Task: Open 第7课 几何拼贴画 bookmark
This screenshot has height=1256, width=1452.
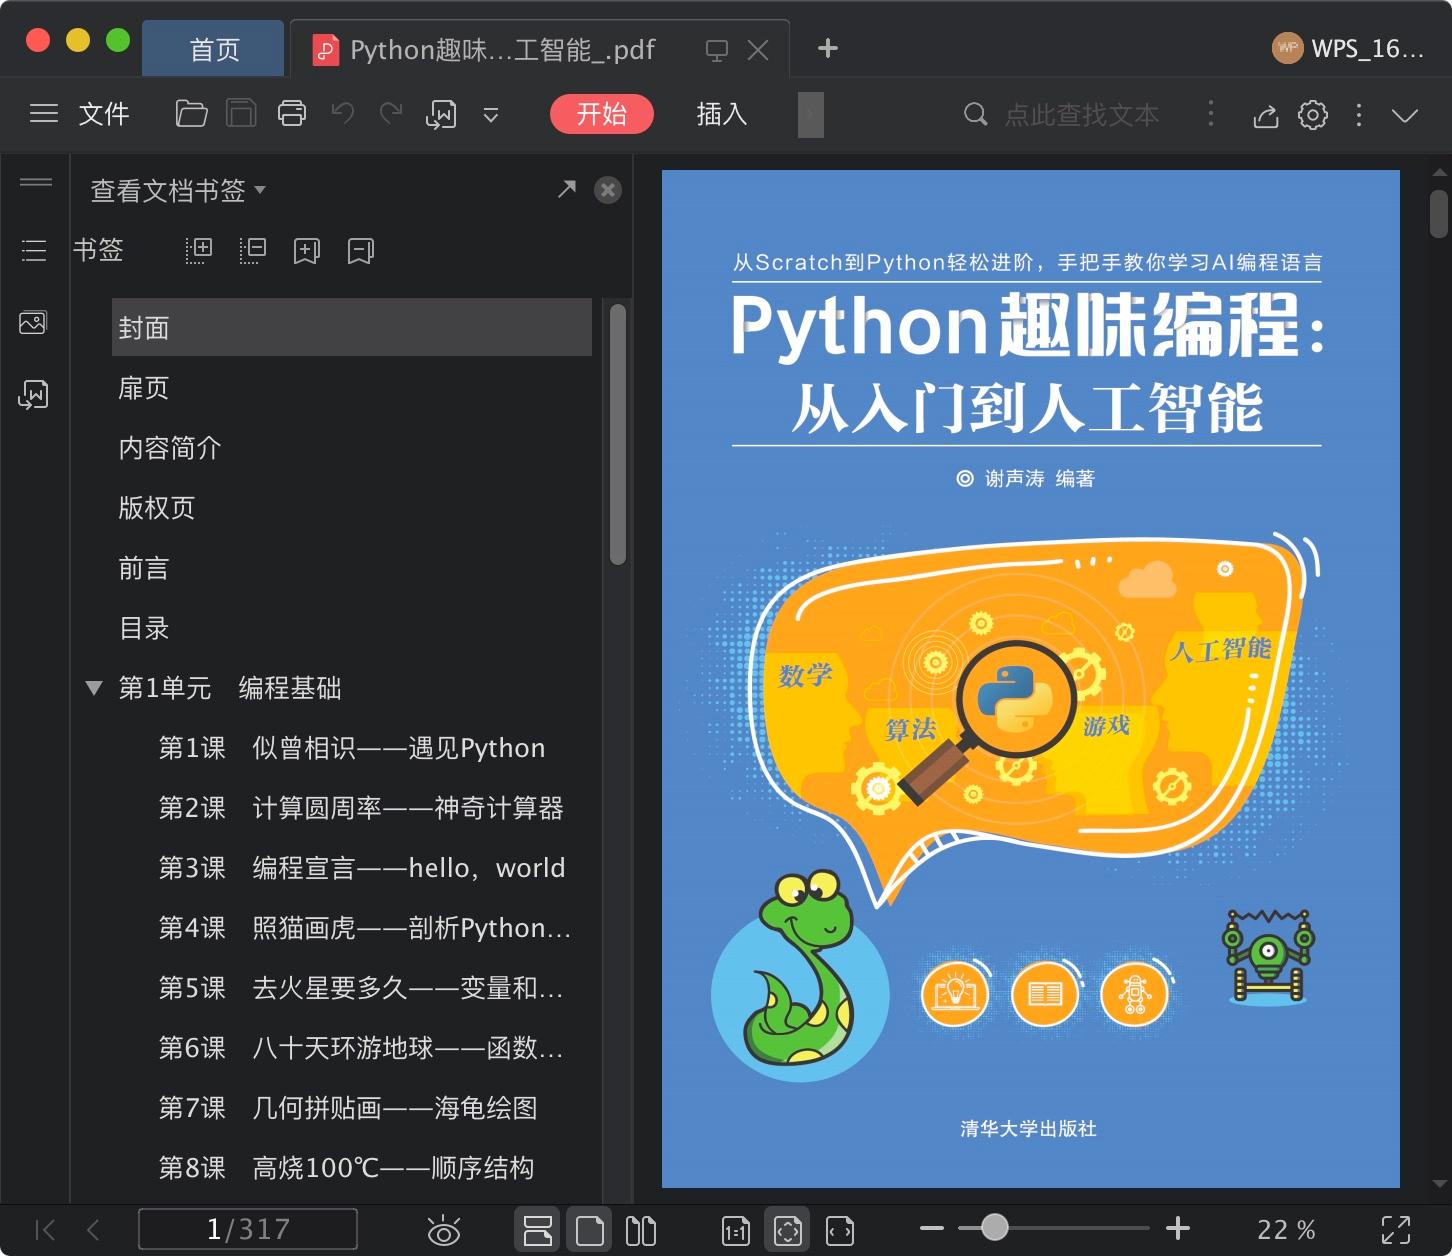Action: coord(348,1108)
